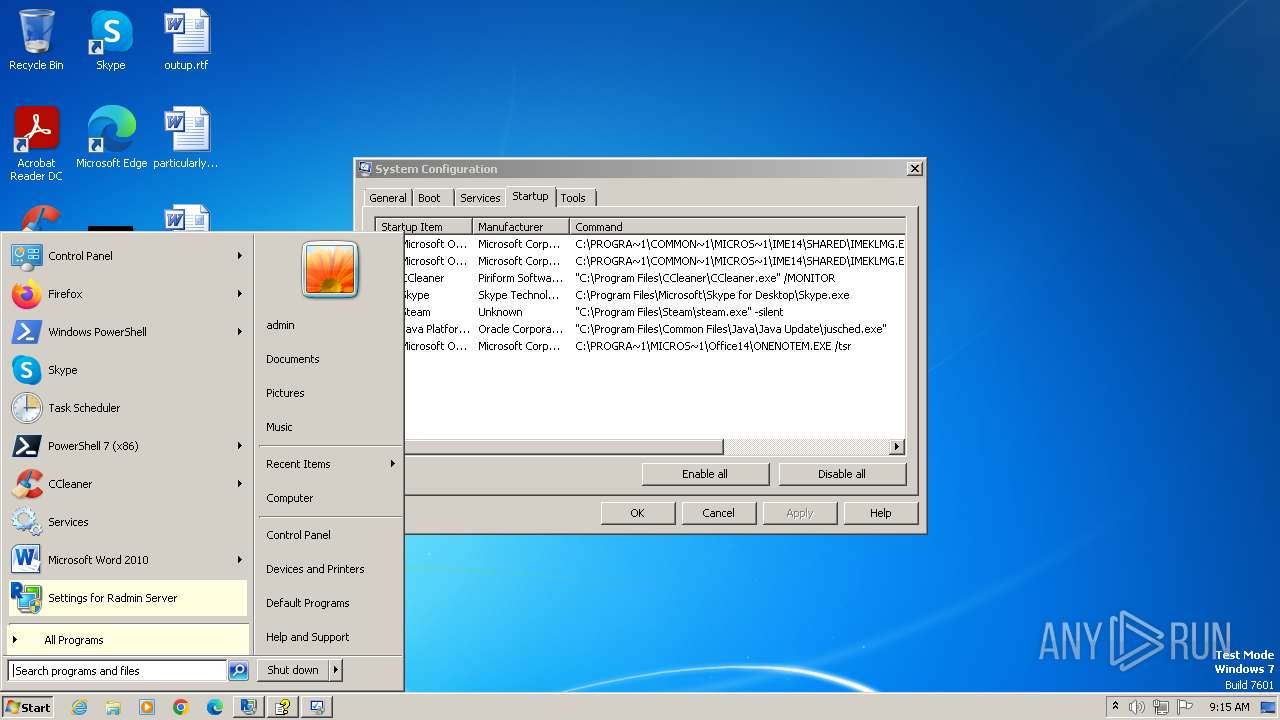Switch to the Boot tab
This screenshot has height=720, width=1280.
429,198
